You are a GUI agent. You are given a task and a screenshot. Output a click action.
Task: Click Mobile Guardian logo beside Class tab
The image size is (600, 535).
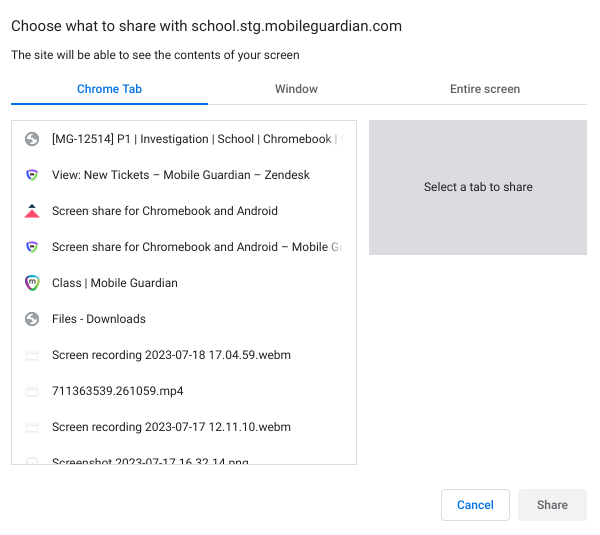click(x=32, y=283)
